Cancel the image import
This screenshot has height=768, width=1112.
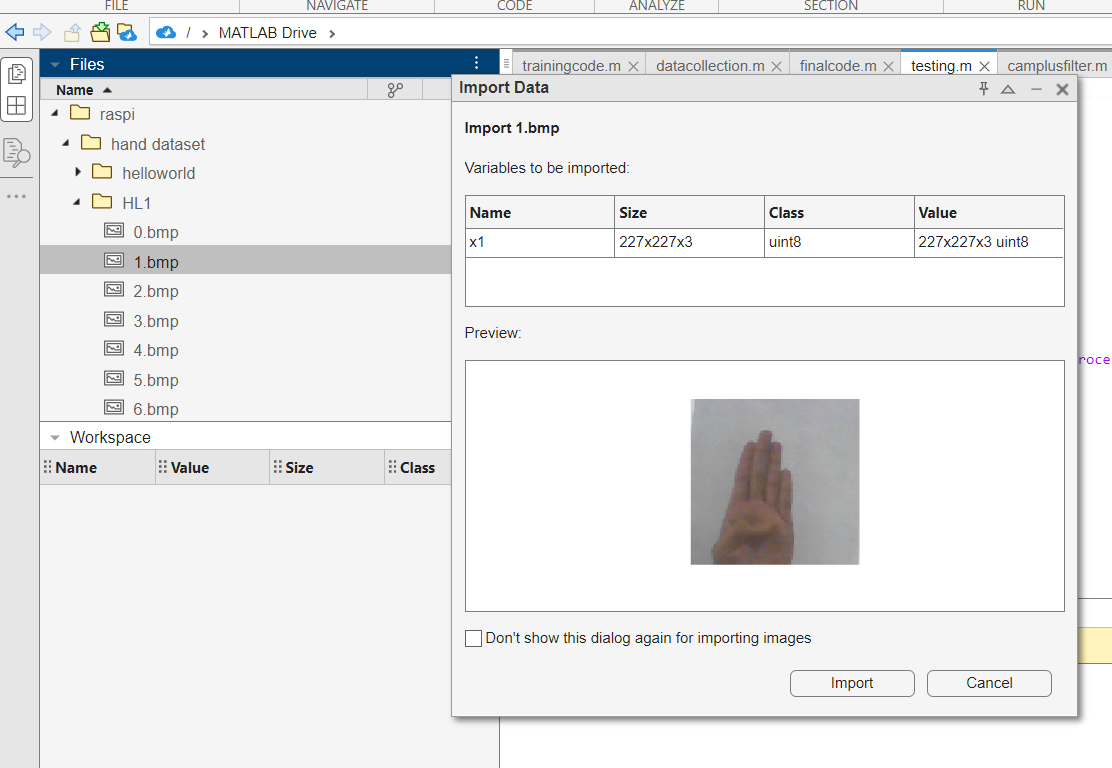(988, 683)
